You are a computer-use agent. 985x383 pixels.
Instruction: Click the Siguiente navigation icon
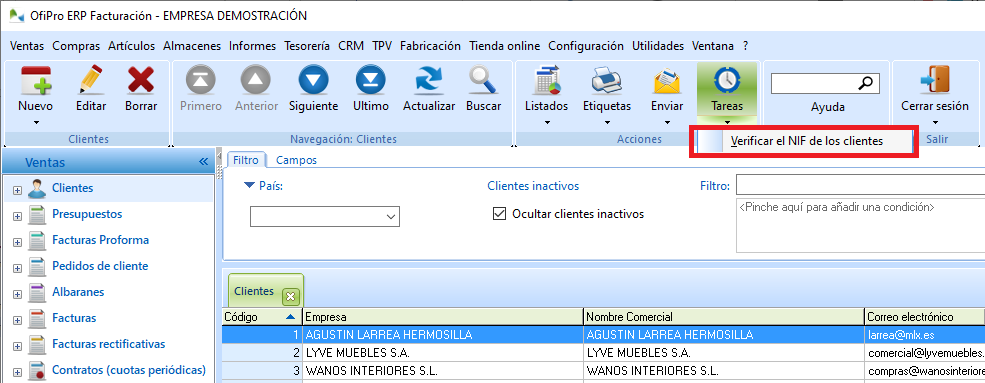point(313,80)
